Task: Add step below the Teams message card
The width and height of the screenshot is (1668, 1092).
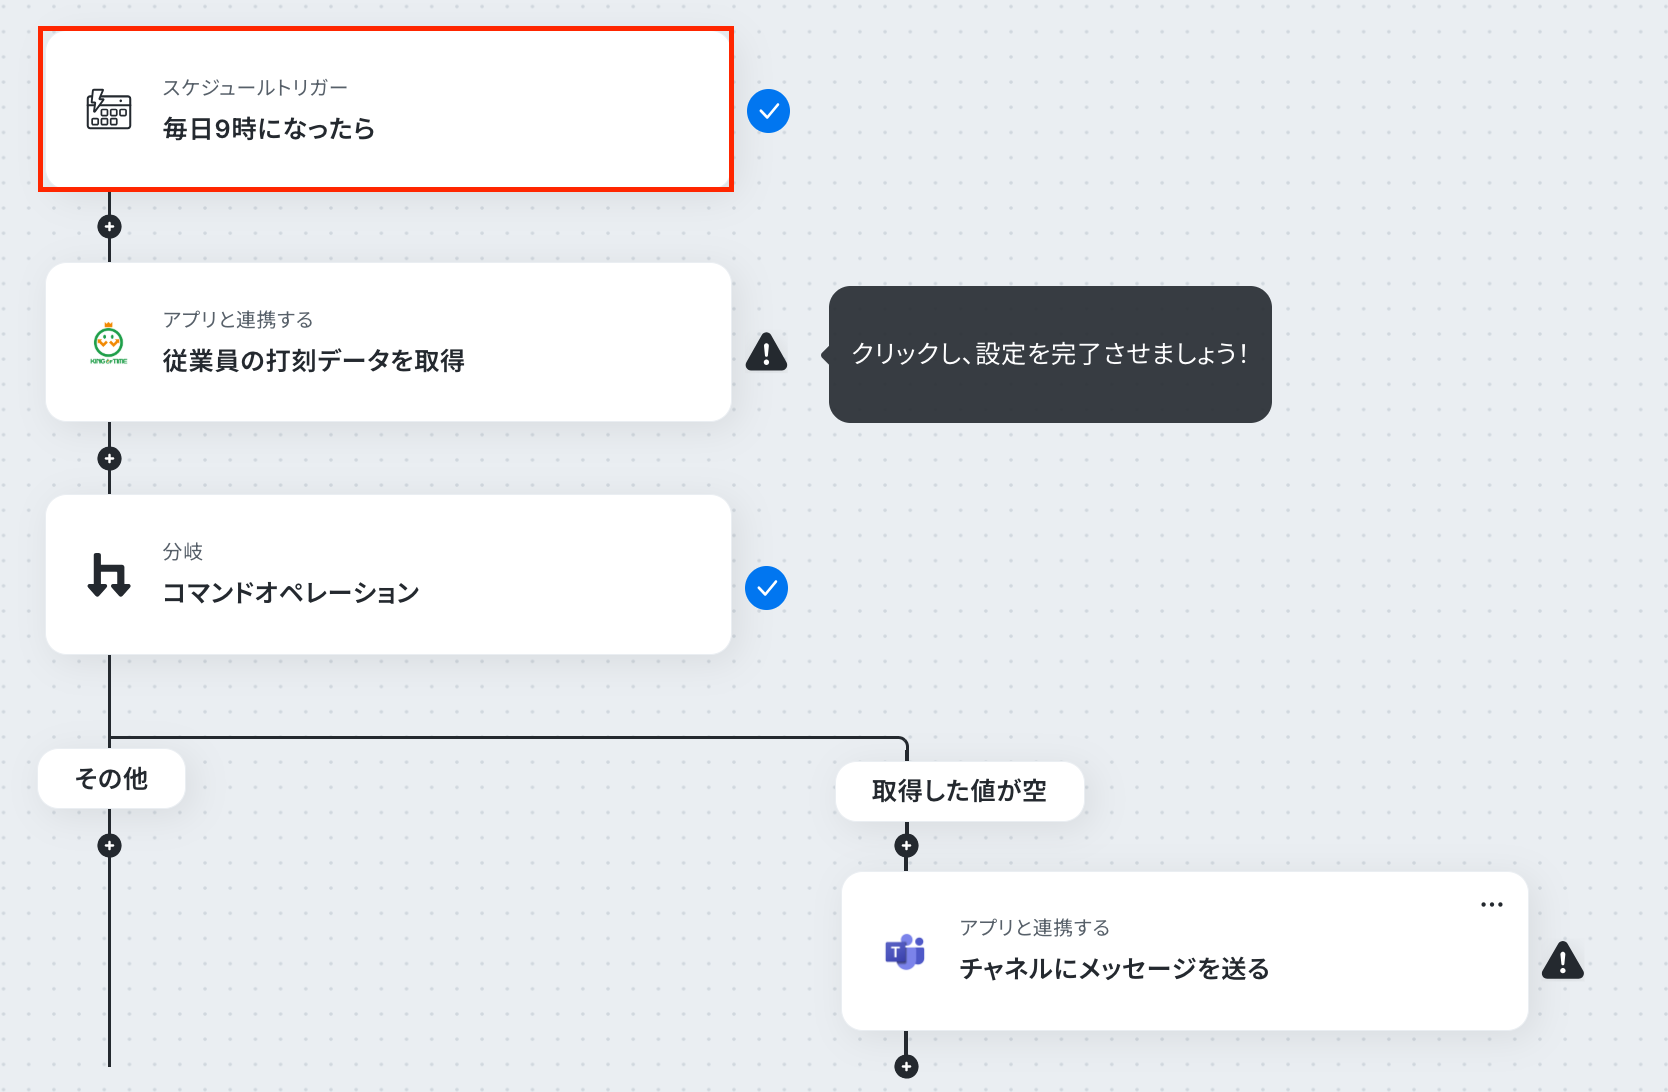Action: point(906,1066)
